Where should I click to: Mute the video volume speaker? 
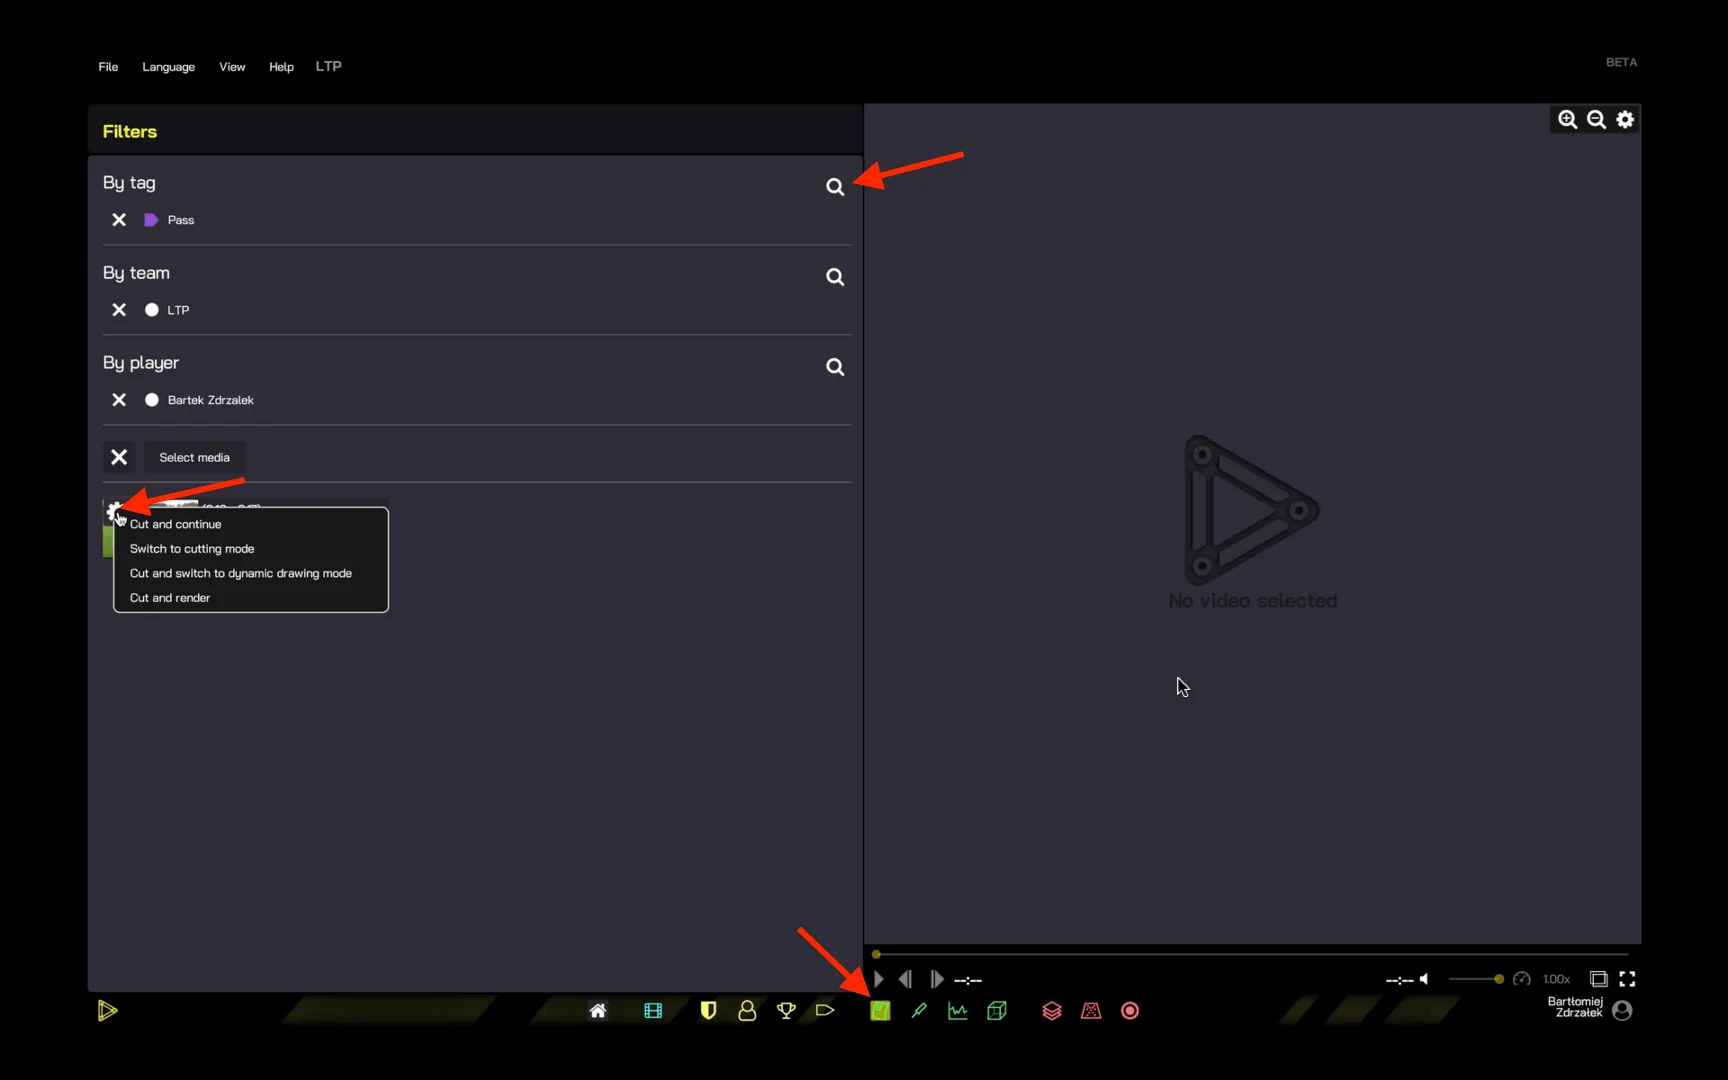[1424, 979]
